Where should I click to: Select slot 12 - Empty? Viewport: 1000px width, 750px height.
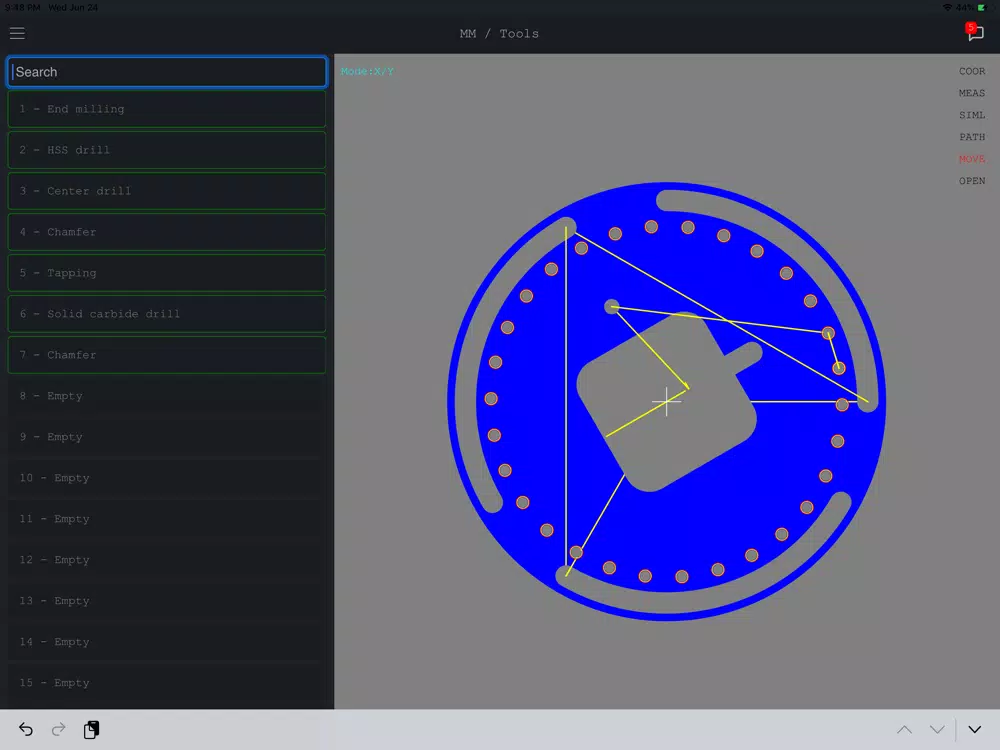167,560
